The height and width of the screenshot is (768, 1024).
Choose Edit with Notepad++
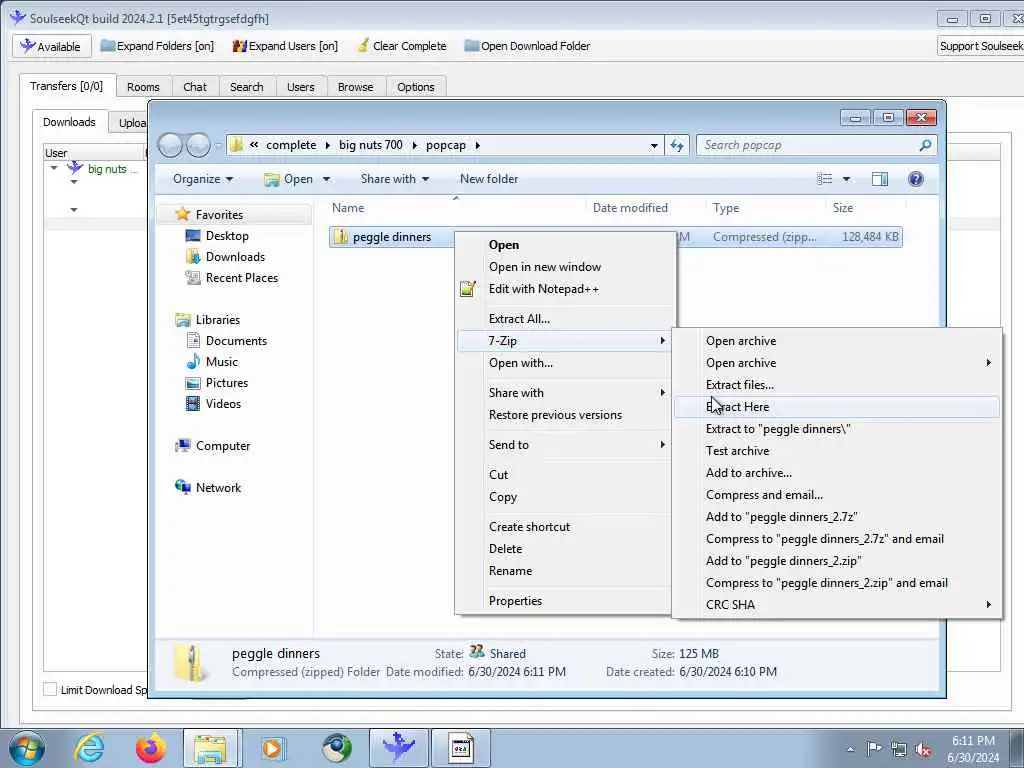564,289
